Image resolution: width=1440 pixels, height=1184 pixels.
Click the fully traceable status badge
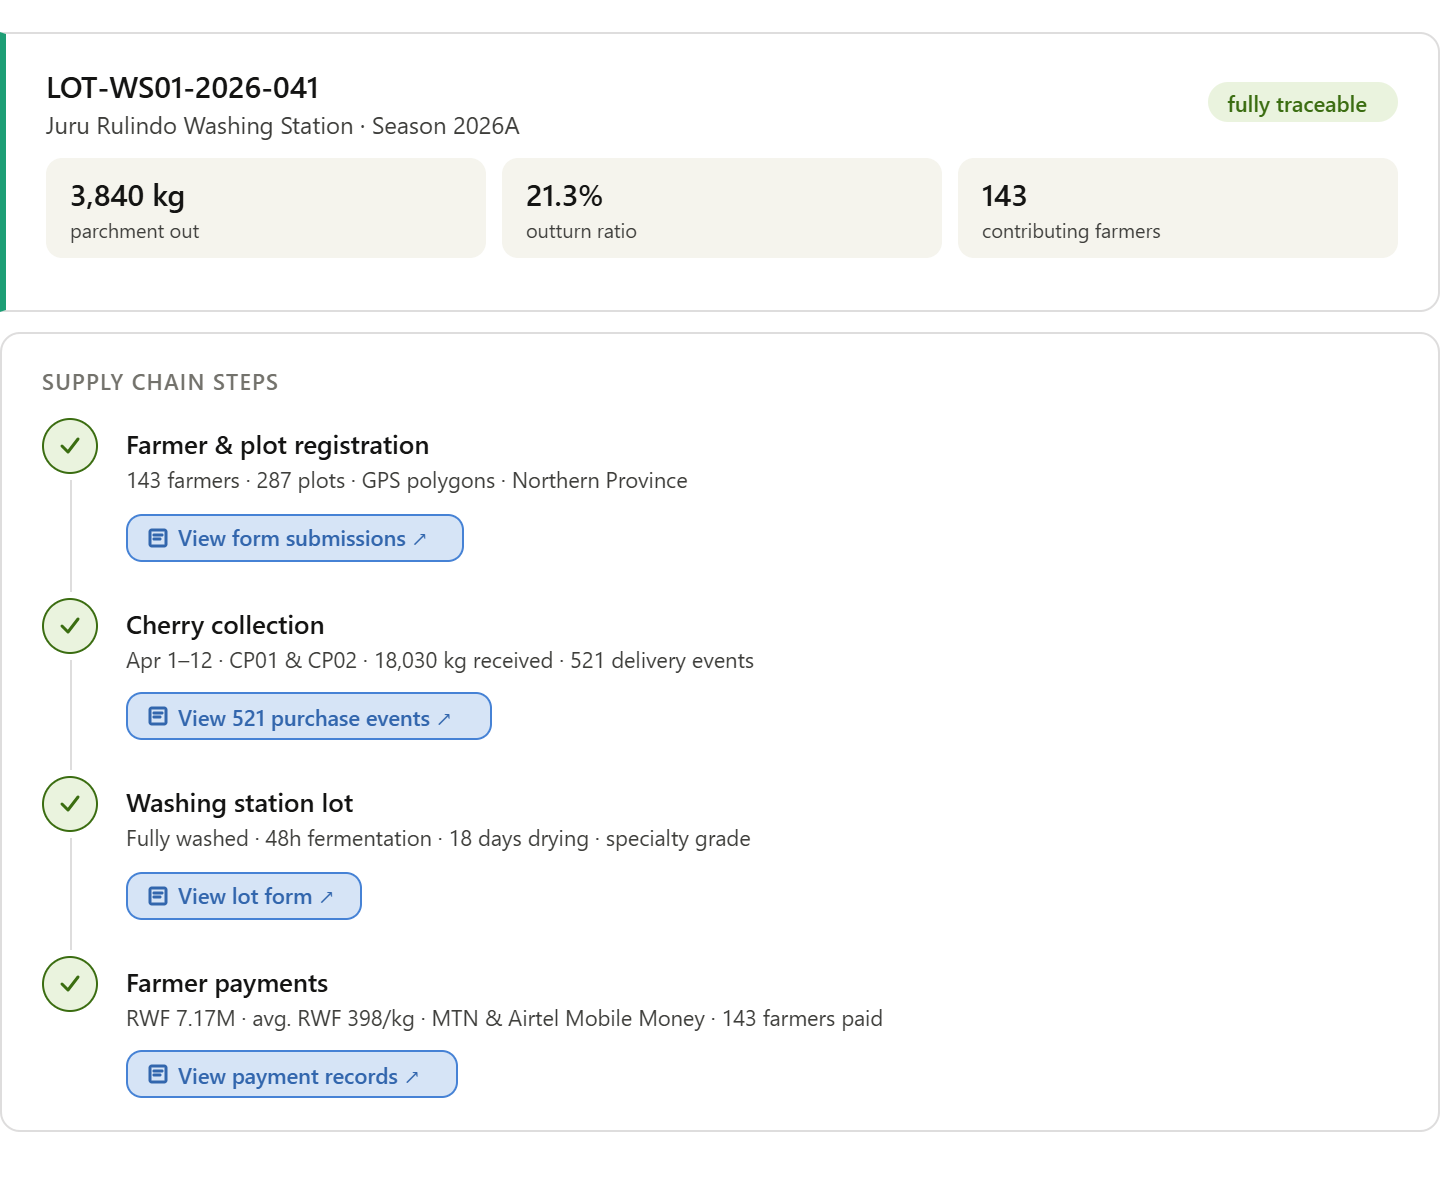pos(1302,103)
